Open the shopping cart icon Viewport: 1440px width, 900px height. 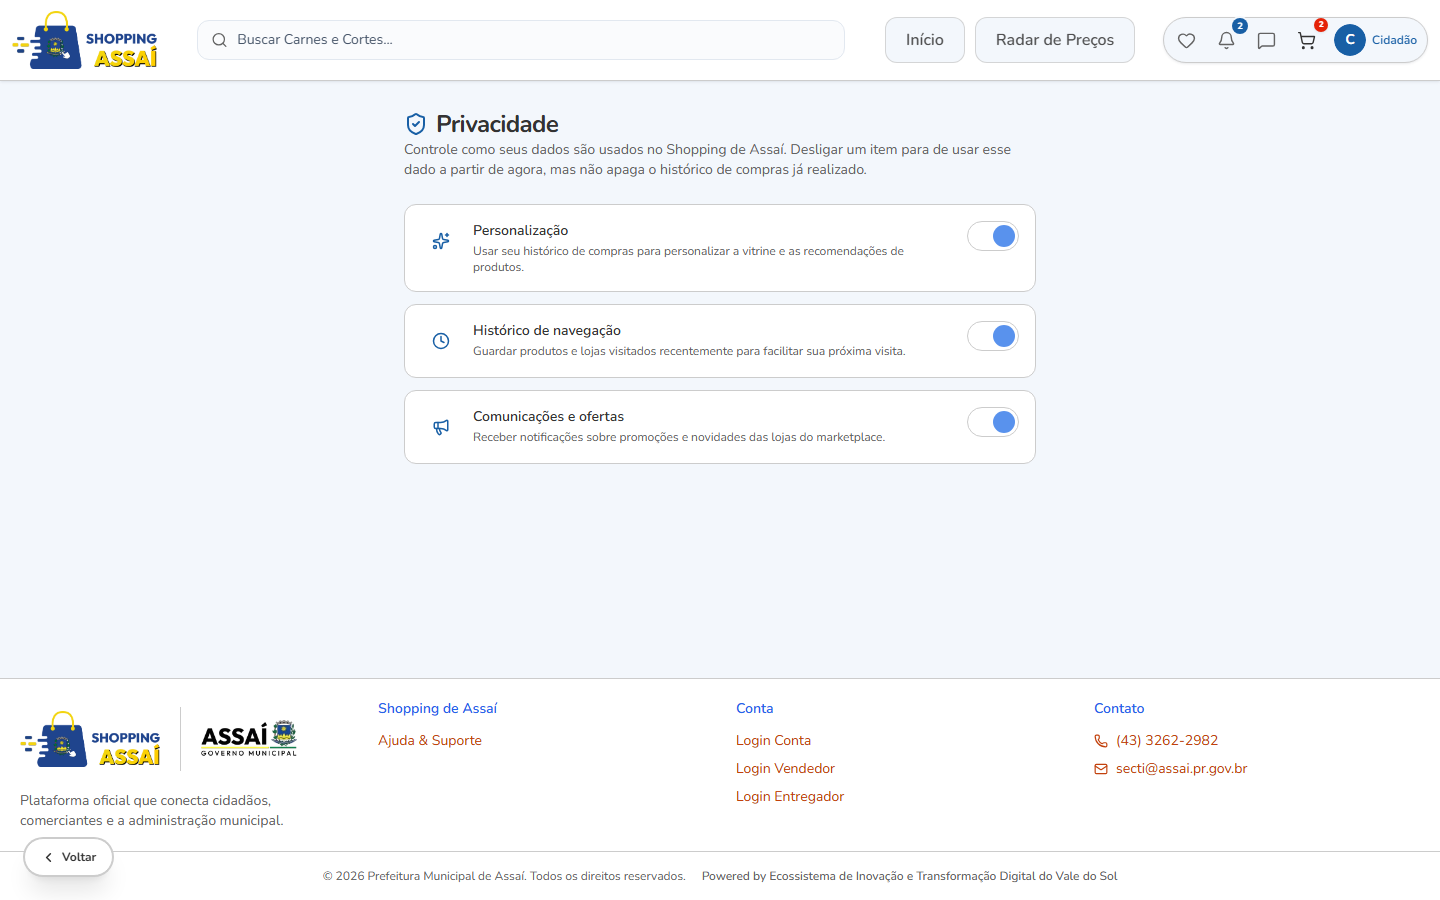[1306, 40]
